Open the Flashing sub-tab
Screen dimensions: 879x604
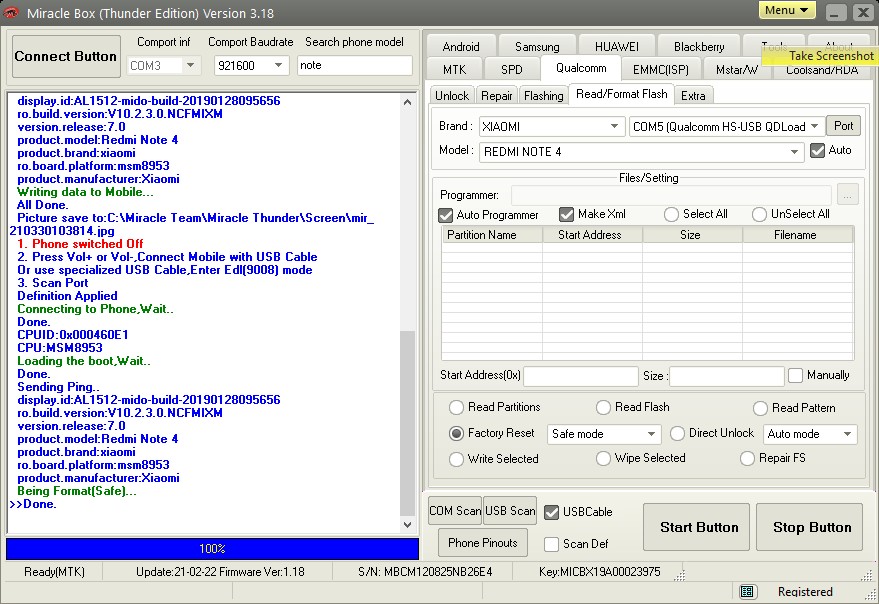coord(544,96)
